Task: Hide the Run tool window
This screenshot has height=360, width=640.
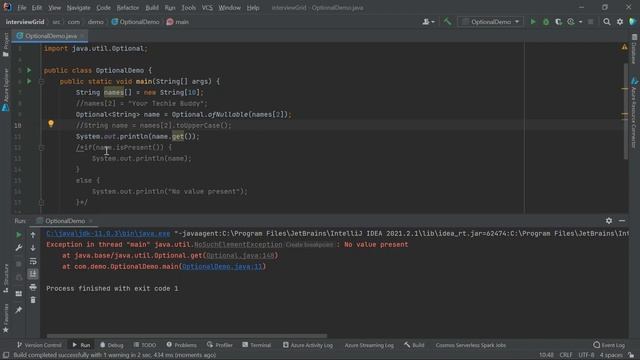Action: click(x=622, y=220)
